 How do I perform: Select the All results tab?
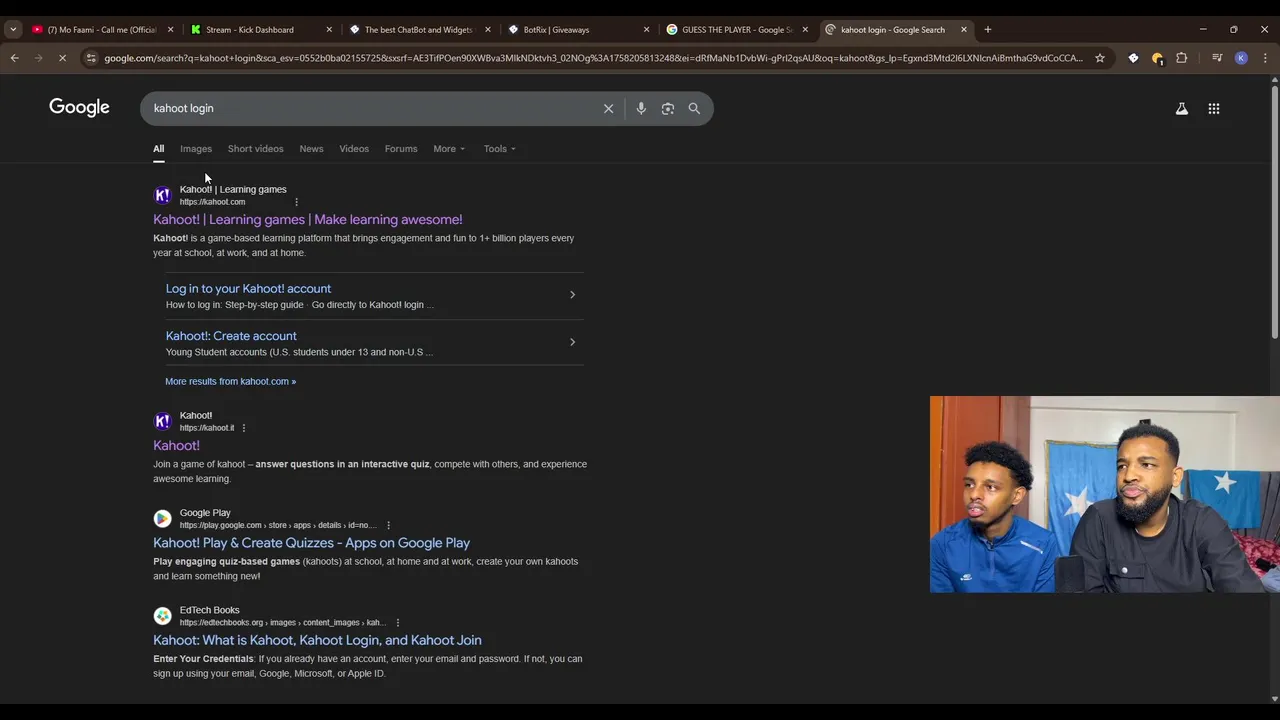(x=158, y=149)
